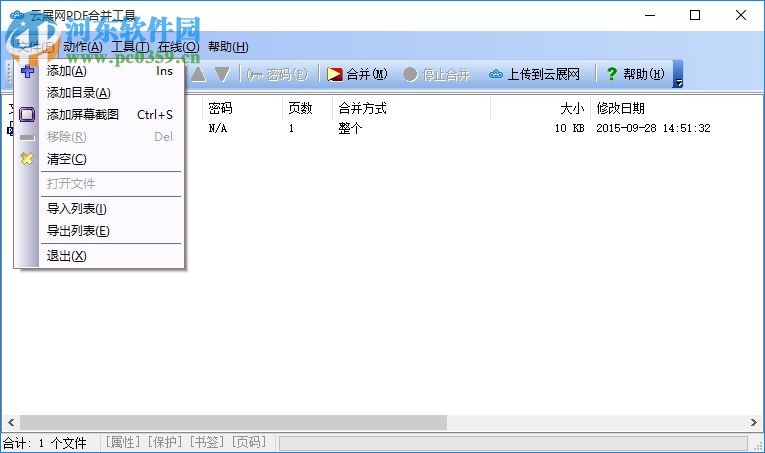The image size is (765, 453).
Task: Open the 帮助(H) menu in menu bar
Action: tap(228, 47)
